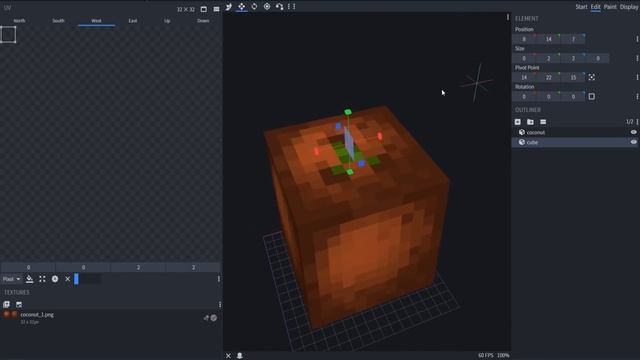Click the red X-axis gizmo handle at right
The height and width of the screenshot is (360, 640).
click(380, 136)
